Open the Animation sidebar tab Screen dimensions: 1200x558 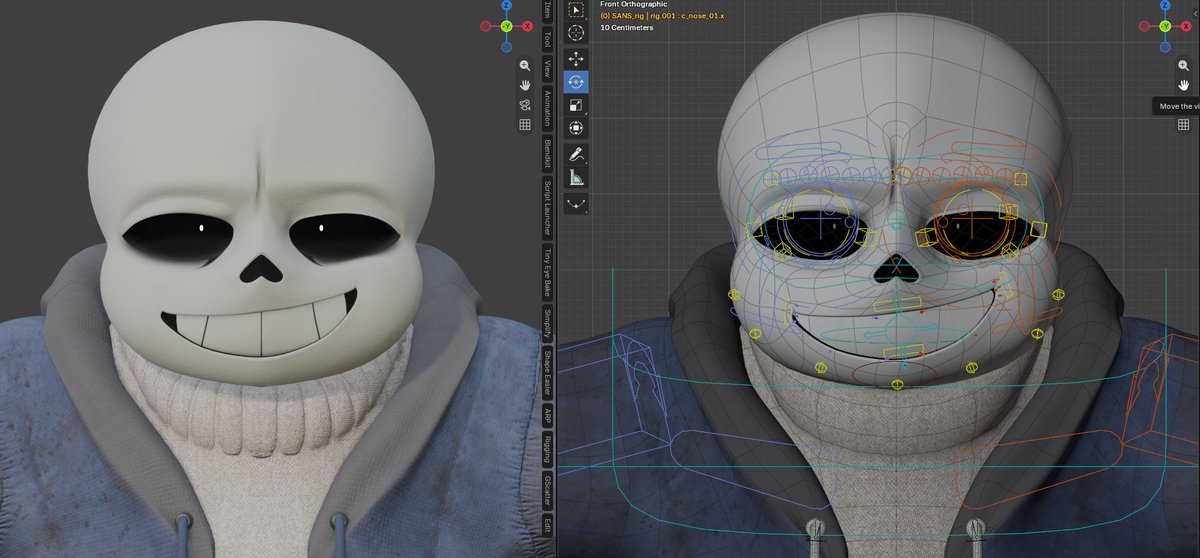click(547, 109)
